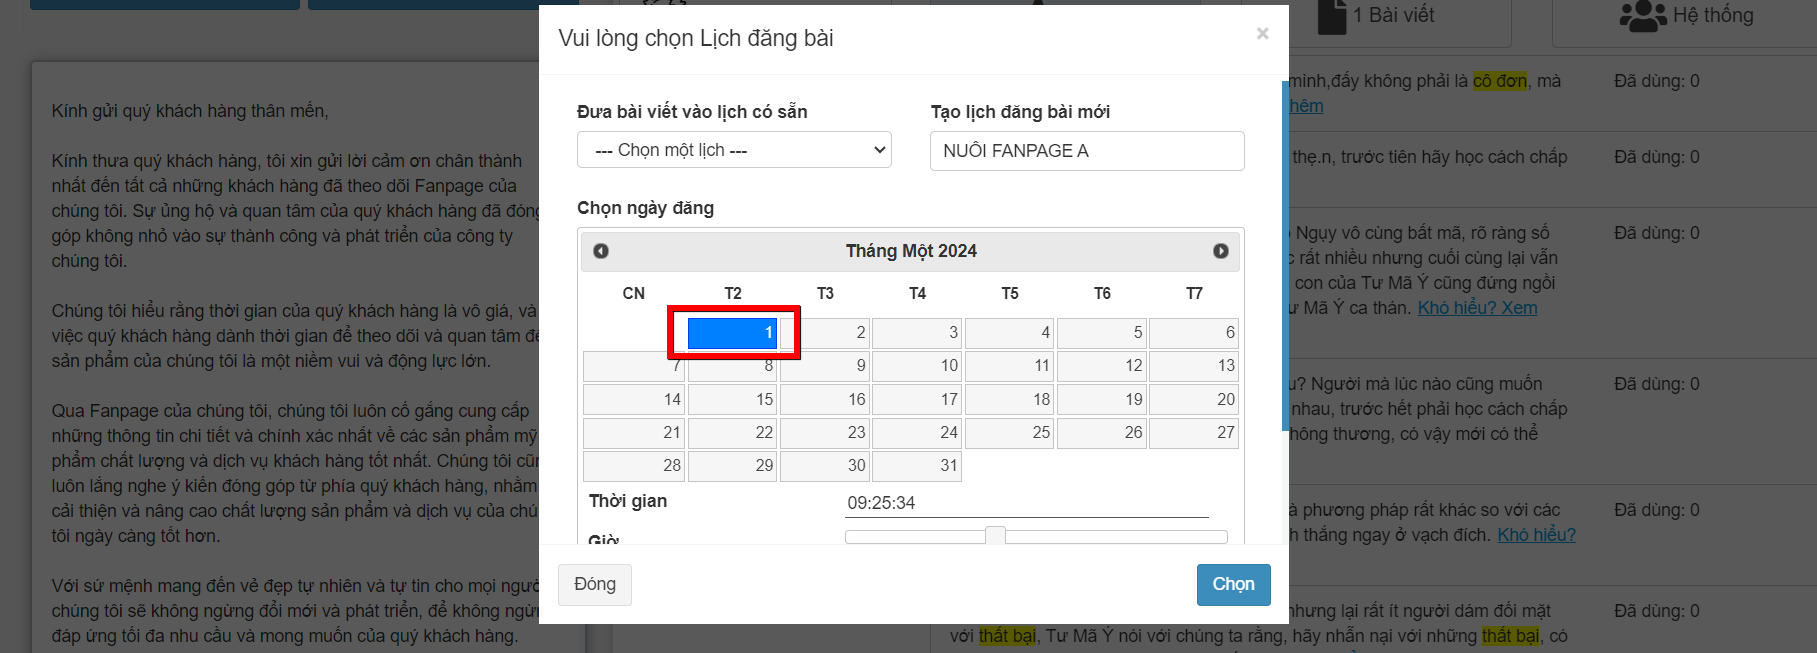
Task: Click the 'Tháng Một 2024' month title
Action: tap(911, 251)
